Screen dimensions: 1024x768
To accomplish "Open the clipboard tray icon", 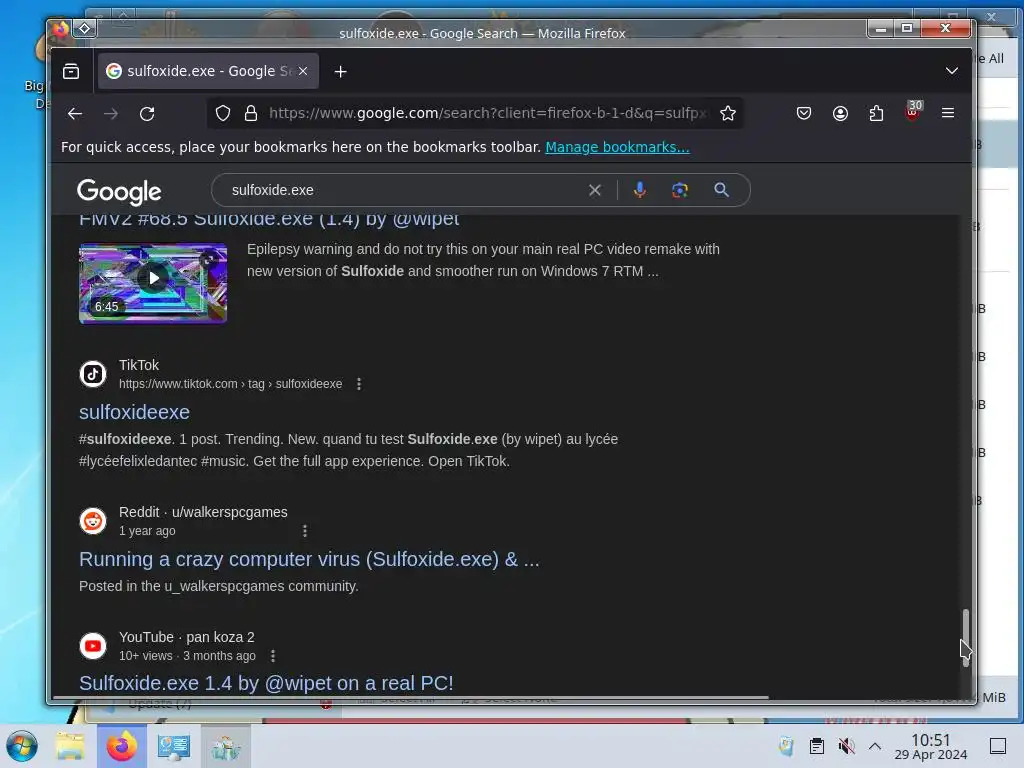I will click(816, 746).
